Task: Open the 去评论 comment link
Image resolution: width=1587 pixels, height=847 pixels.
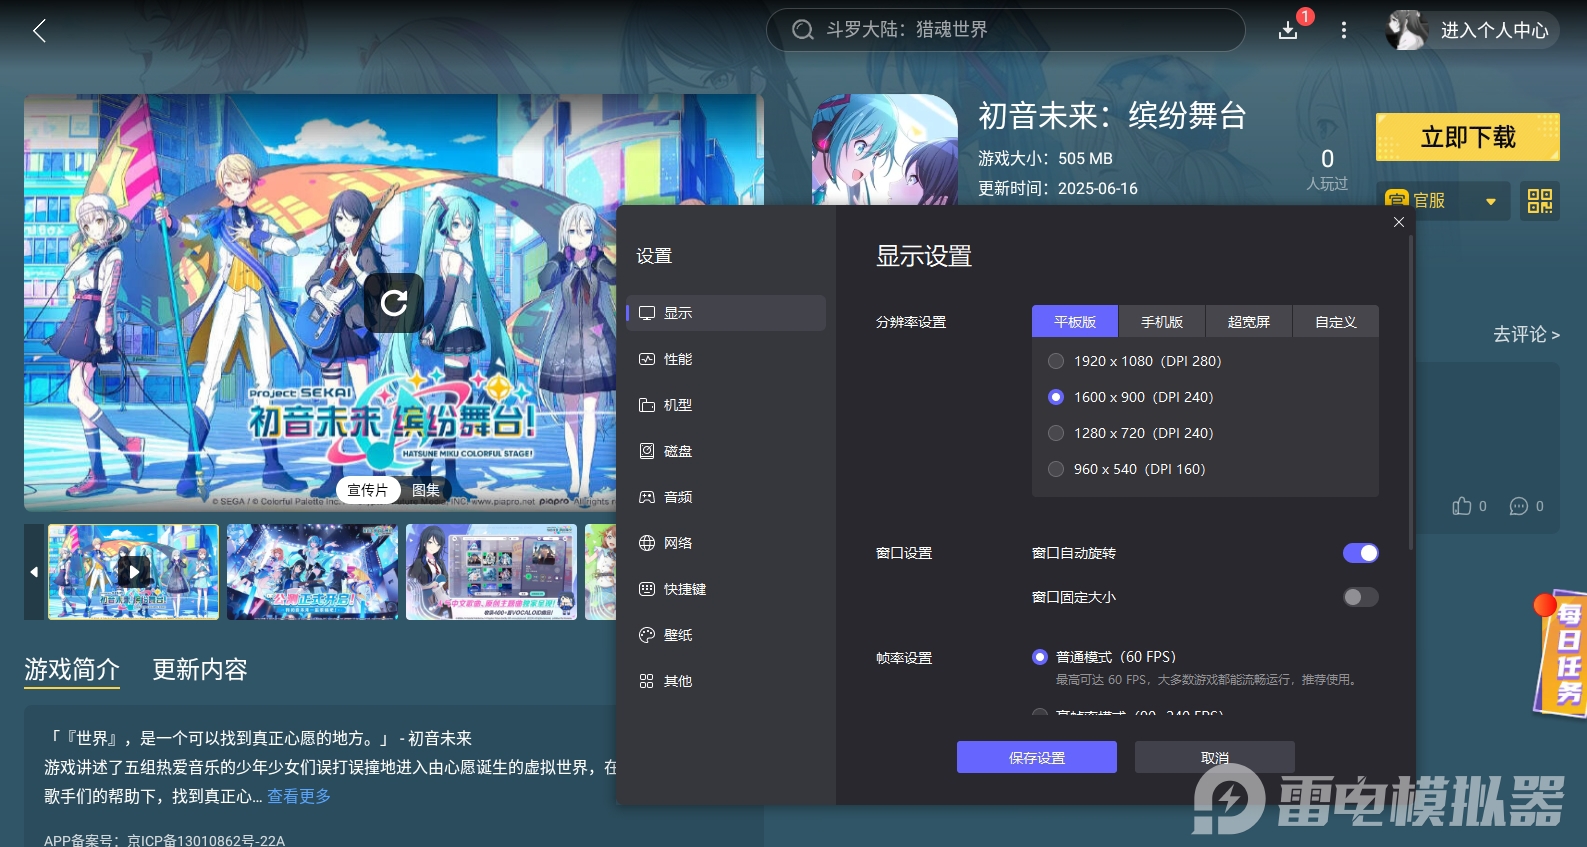Action: (1526, 334)
